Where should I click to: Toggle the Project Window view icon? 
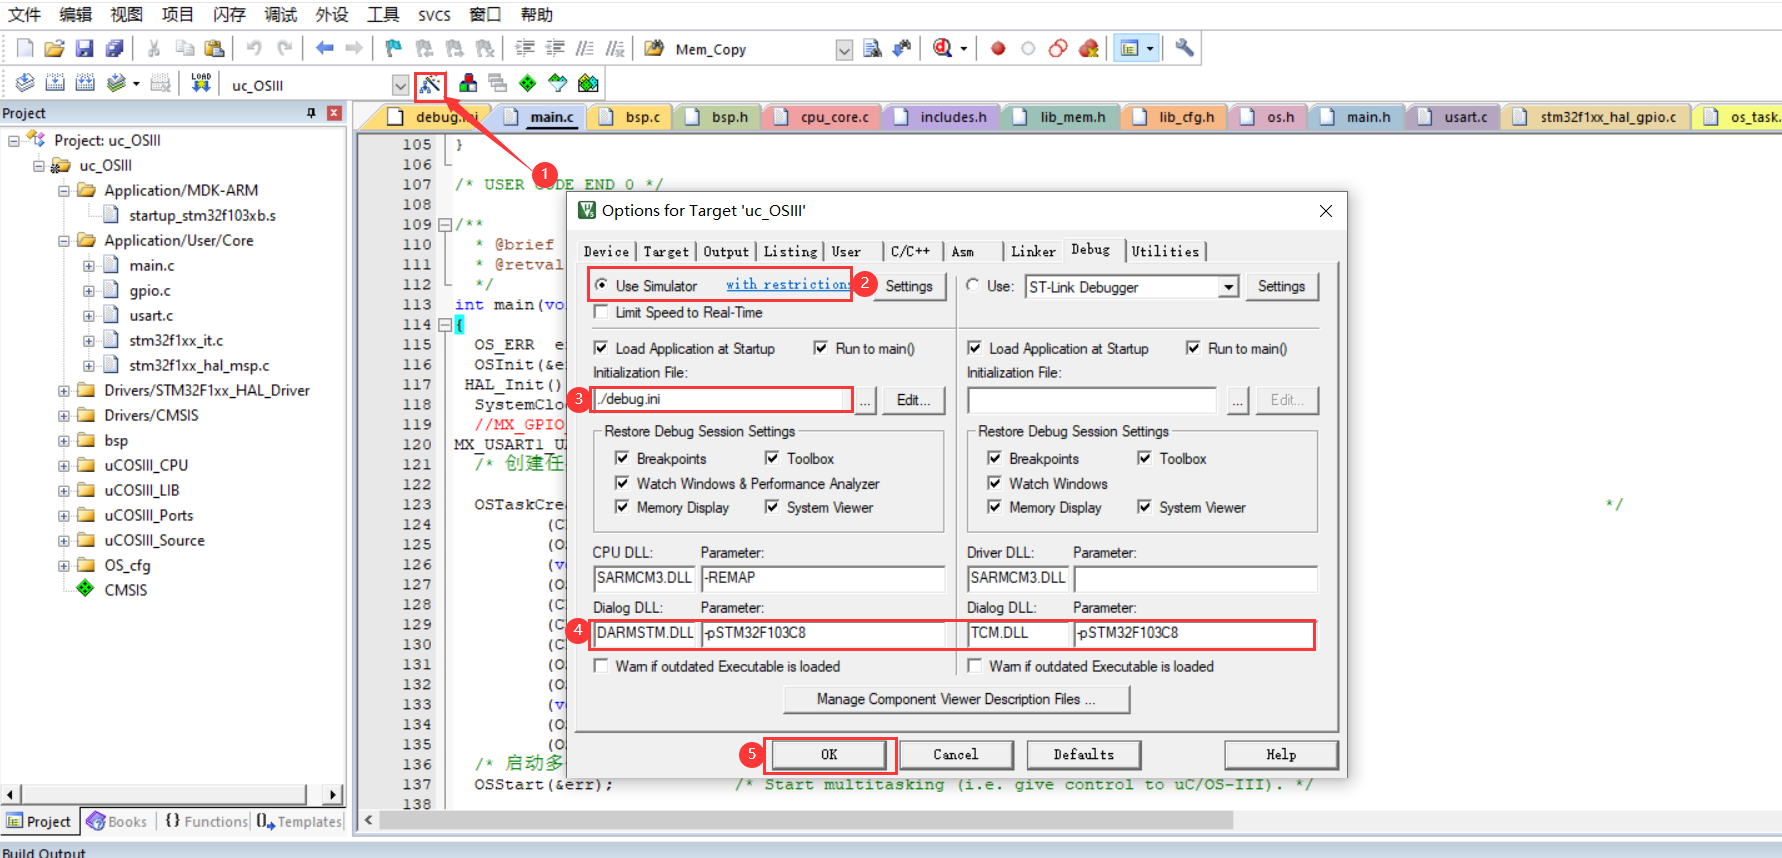pos(1130,48)
